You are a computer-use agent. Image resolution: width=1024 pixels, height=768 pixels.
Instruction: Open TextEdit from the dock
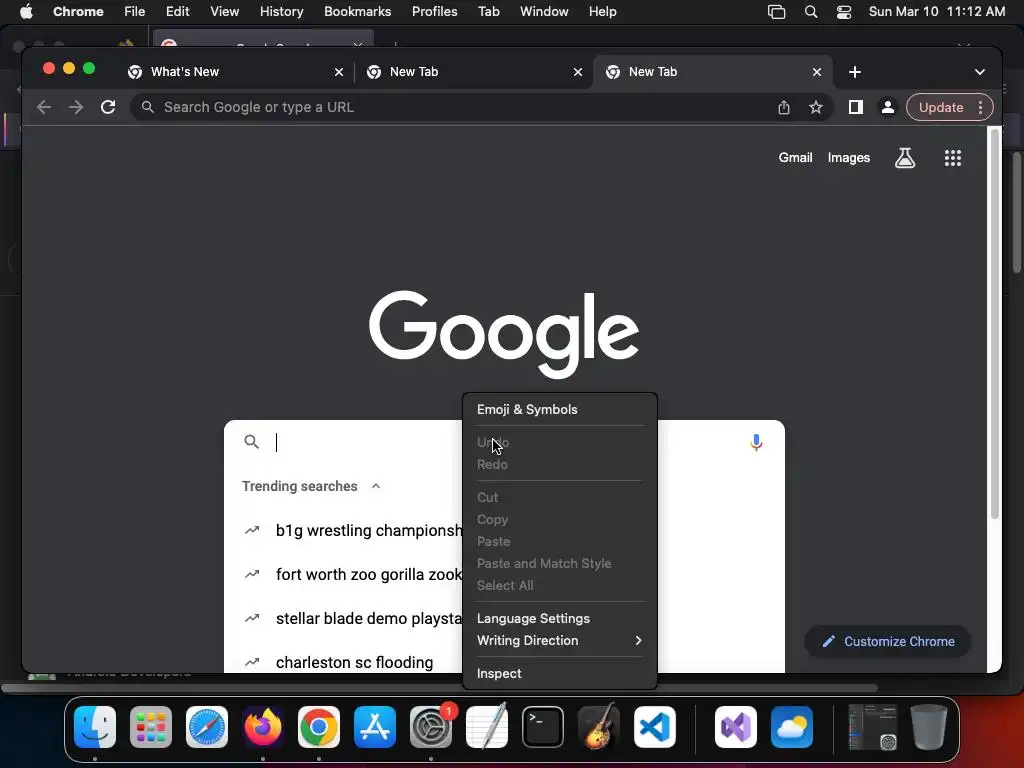click(487, 726)
